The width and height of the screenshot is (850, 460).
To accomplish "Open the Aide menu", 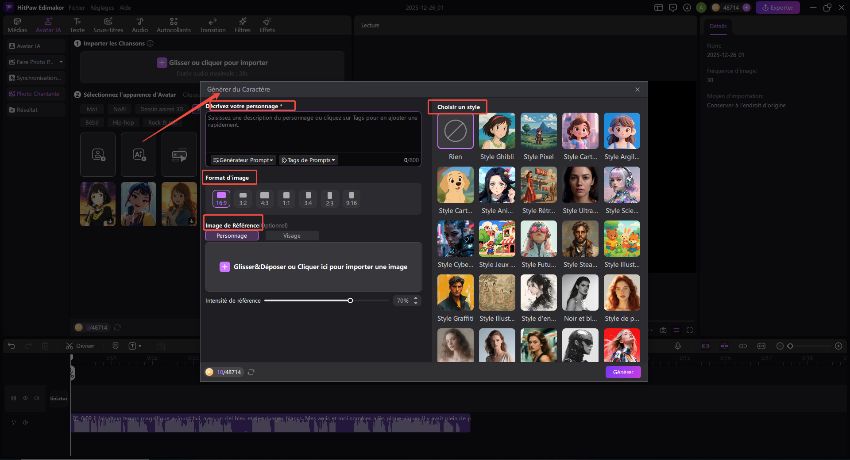I will click(x=125, y=8).
